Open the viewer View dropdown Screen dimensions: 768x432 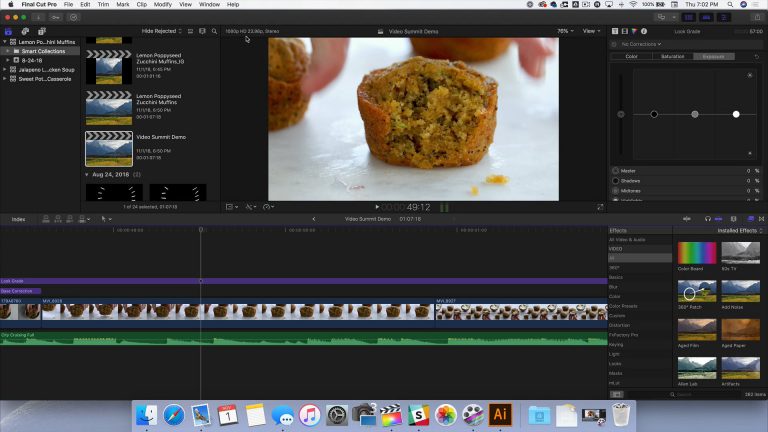click(x=591, y=31)
